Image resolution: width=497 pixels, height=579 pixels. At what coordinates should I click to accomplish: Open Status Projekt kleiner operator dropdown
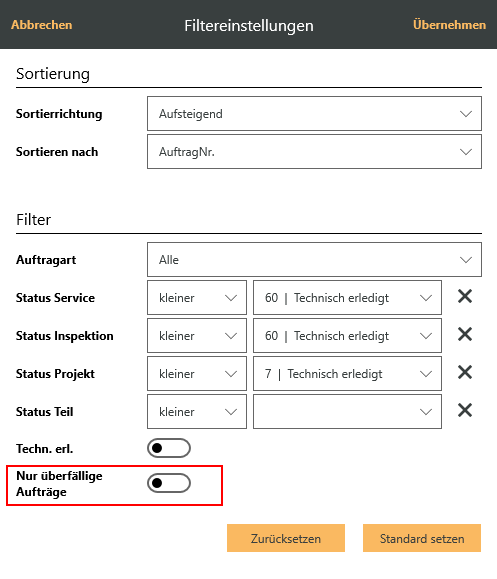point(197,374)
